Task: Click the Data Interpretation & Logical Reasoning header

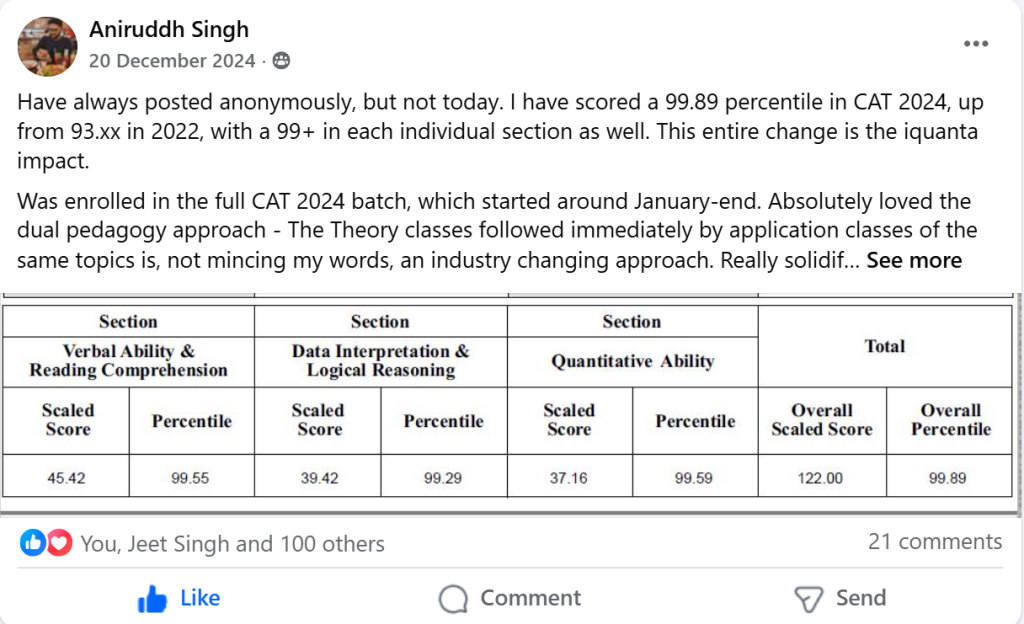Action: [380, 361]
